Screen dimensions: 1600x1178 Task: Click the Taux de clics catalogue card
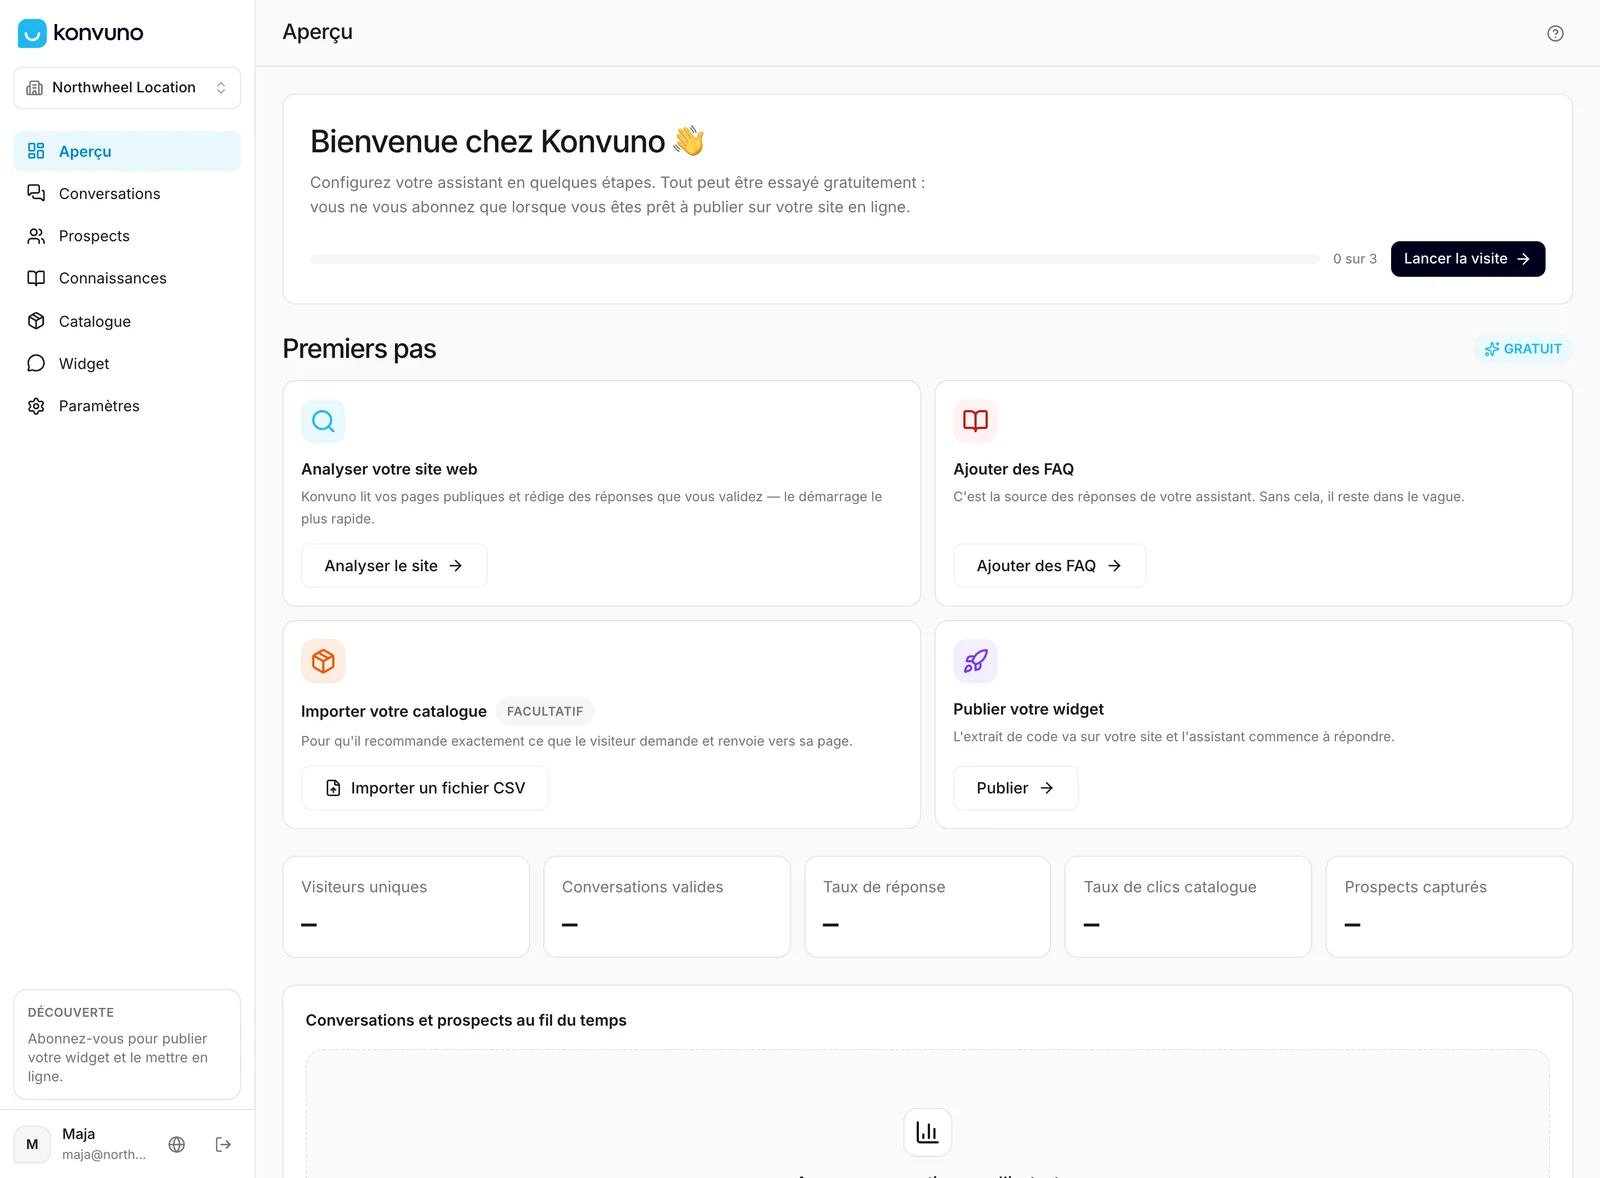click(x=1188, y=907)
